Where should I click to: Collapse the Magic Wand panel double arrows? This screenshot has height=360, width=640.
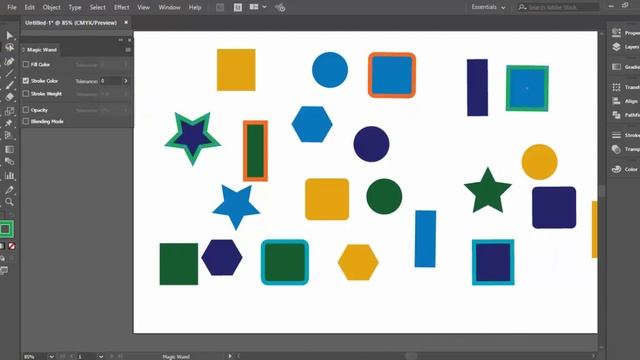120,40
